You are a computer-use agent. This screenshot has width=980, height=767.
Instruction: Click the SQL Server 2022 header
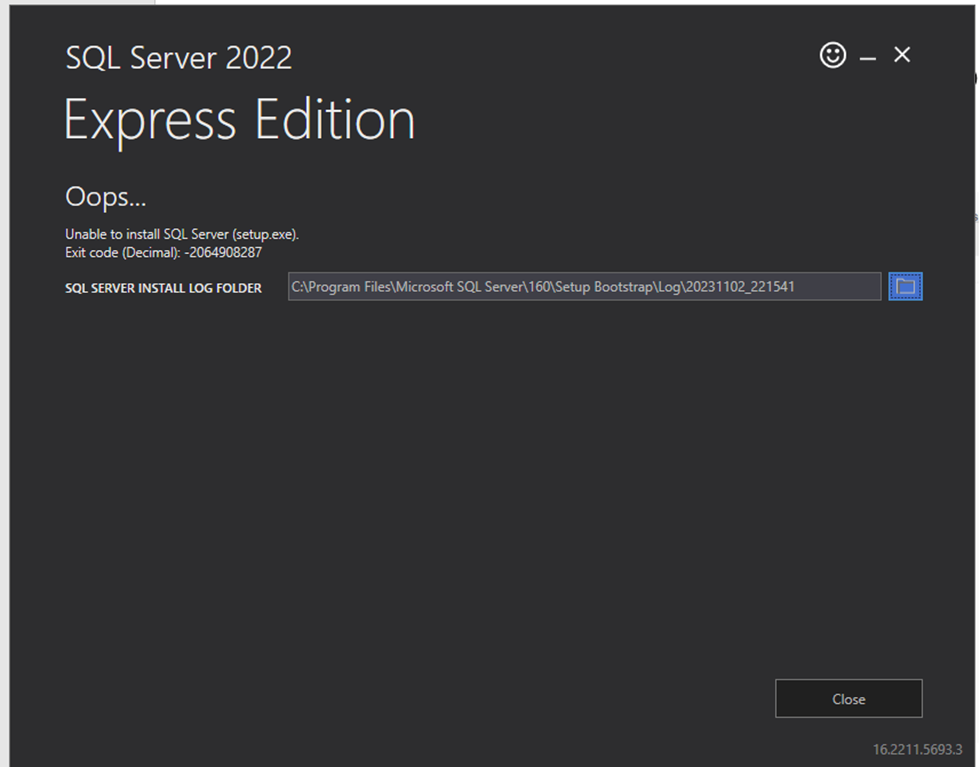coord(178,58)
